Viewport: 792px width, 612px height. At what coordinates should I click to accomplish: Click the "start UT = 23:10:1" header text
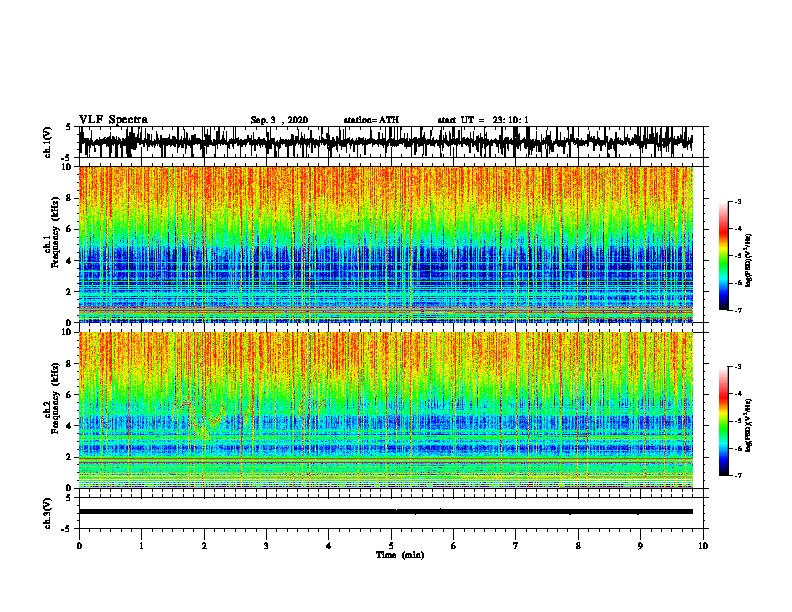(483, 120)
